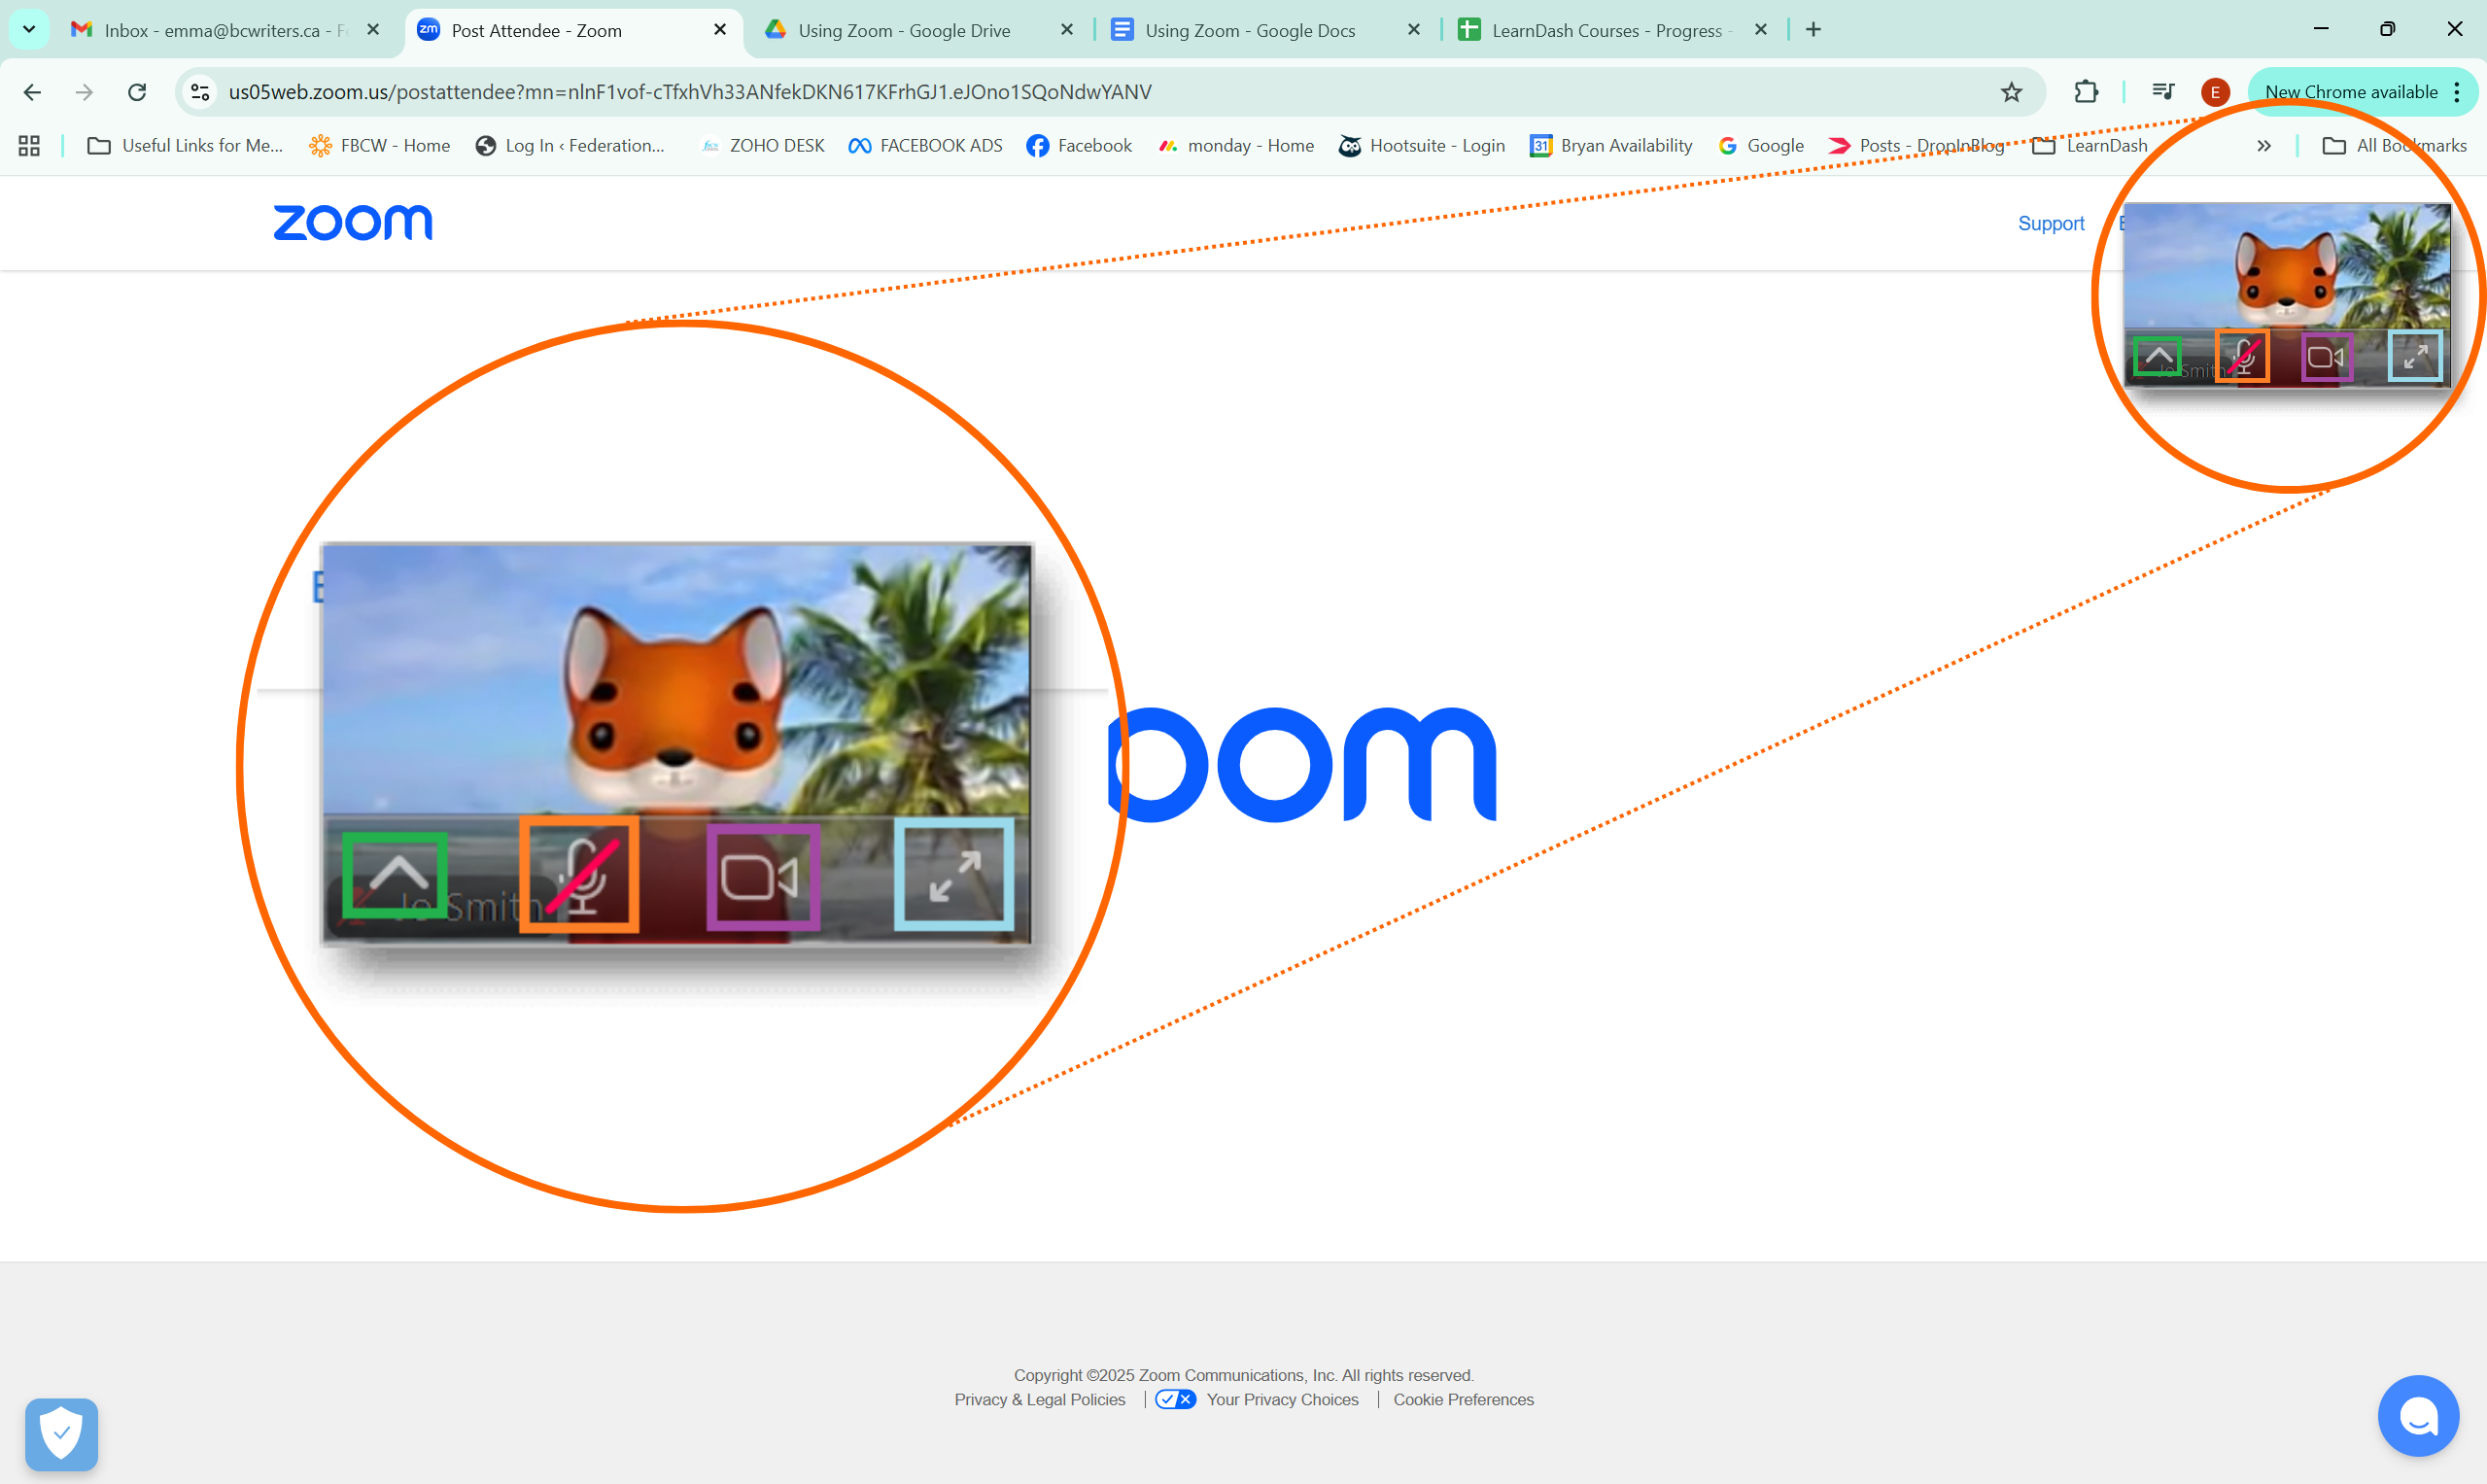
Task: Open All Bookmarks folder
Action: [x=2395, y=146]
